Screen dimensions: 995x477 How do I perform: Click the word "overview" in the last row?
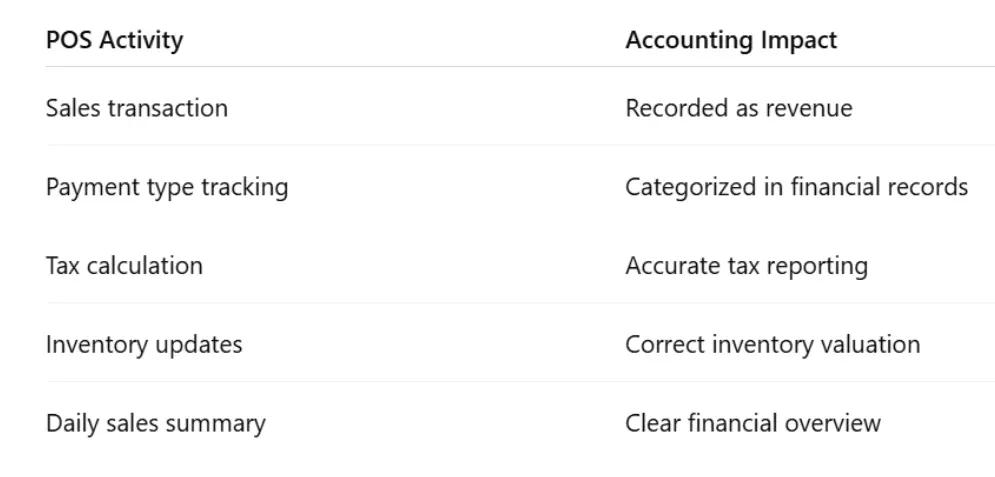click(x=833, y=423)
